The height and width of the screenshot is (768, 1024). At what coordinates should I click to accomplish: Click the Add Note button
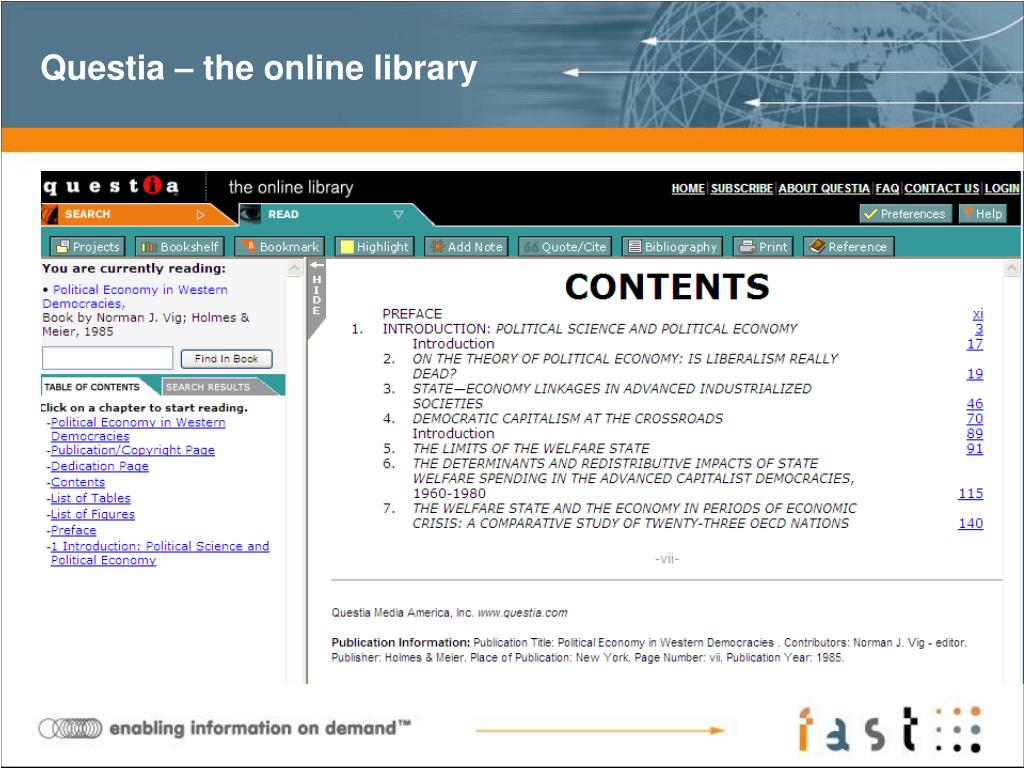466,247
